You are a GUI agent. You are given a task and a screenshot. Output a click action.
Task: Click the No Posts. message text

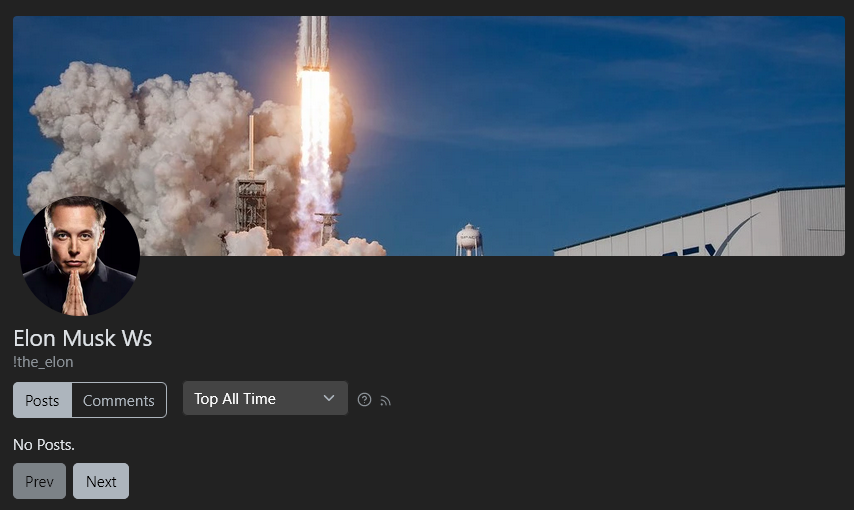coord(44,445)
